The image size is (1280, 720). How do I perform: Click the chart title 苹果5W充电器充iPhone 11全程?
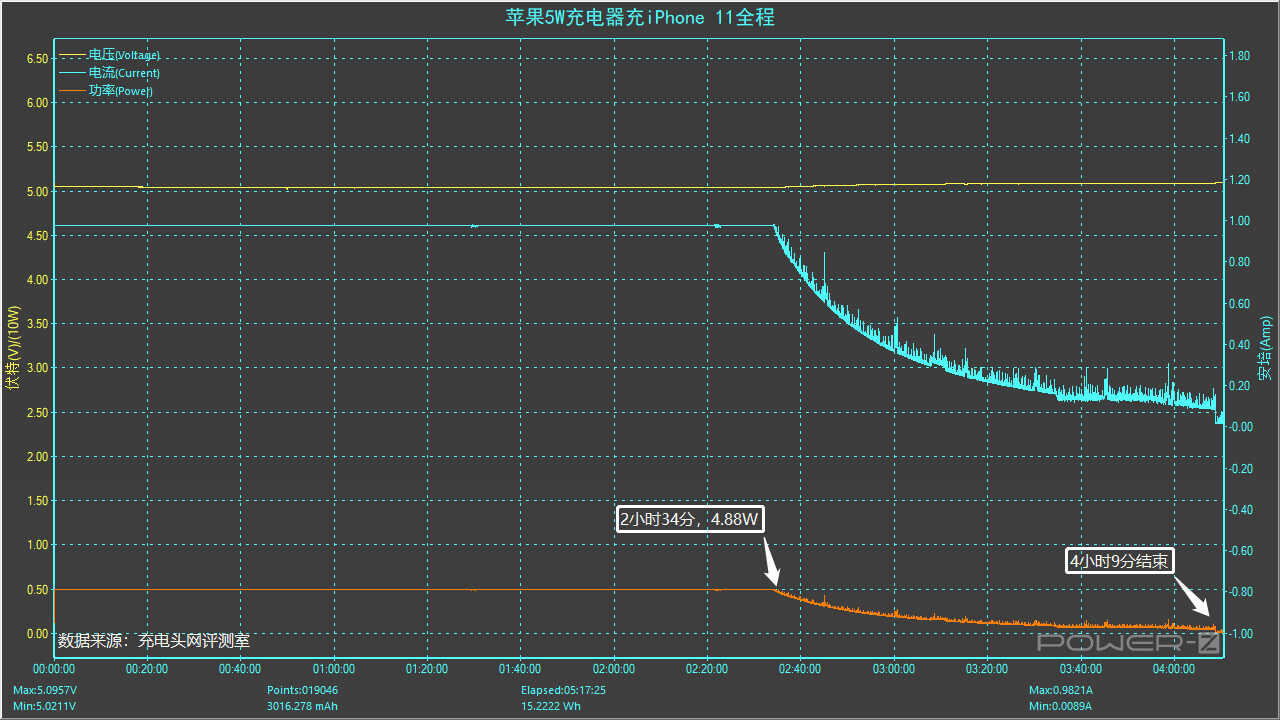(640, 17)
